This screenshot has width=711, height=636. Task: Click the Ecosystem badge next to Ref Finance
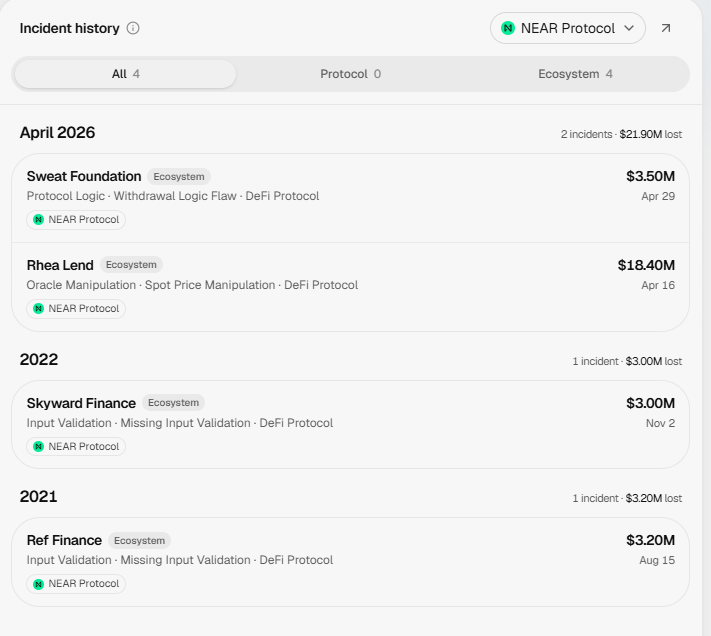(x=139, y=540)
